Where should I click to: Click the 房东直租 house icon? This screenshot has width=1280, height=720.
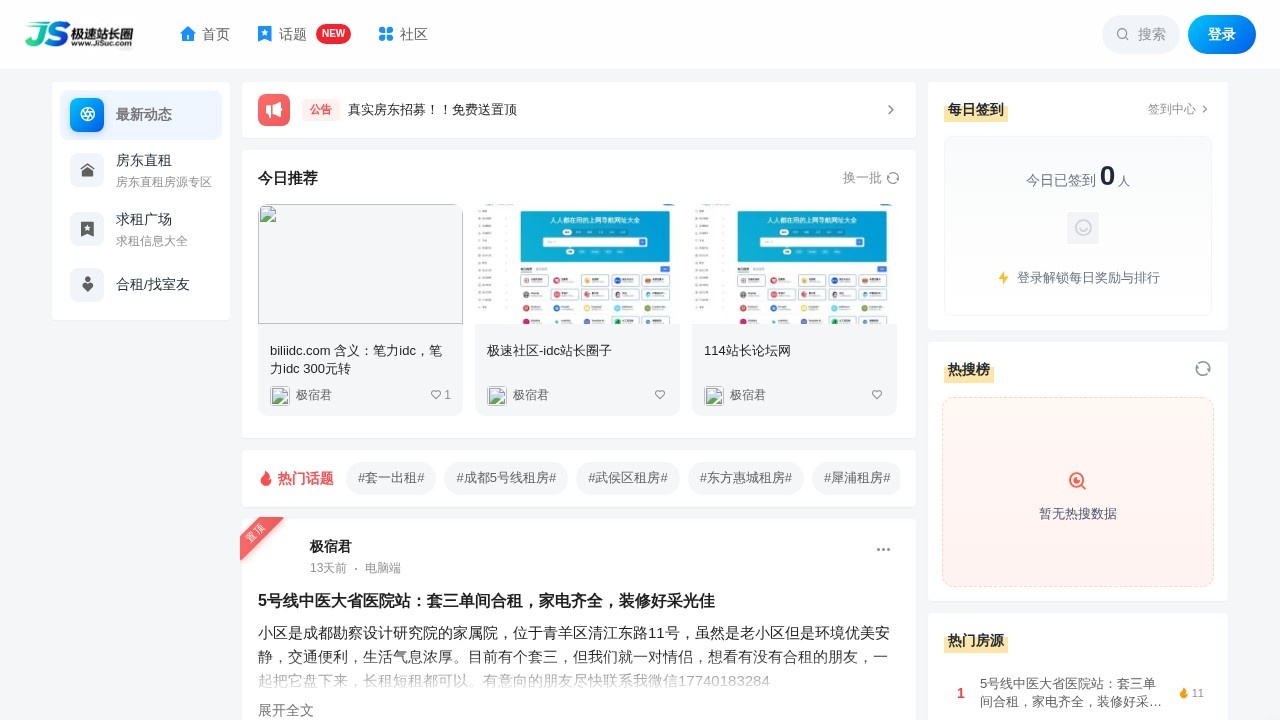[x=87, y=170]
